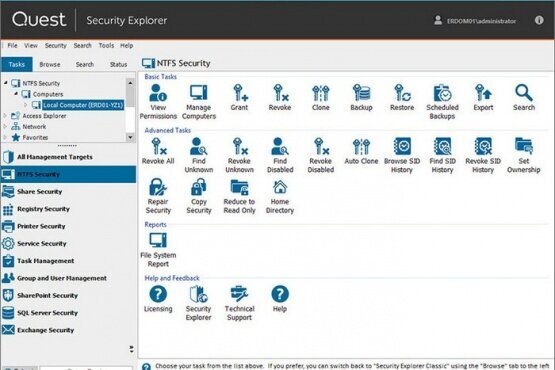Image resolution: width=555 pixels, height=370 pixels.
Task: Open the Security menu
Action: point(56,45)
